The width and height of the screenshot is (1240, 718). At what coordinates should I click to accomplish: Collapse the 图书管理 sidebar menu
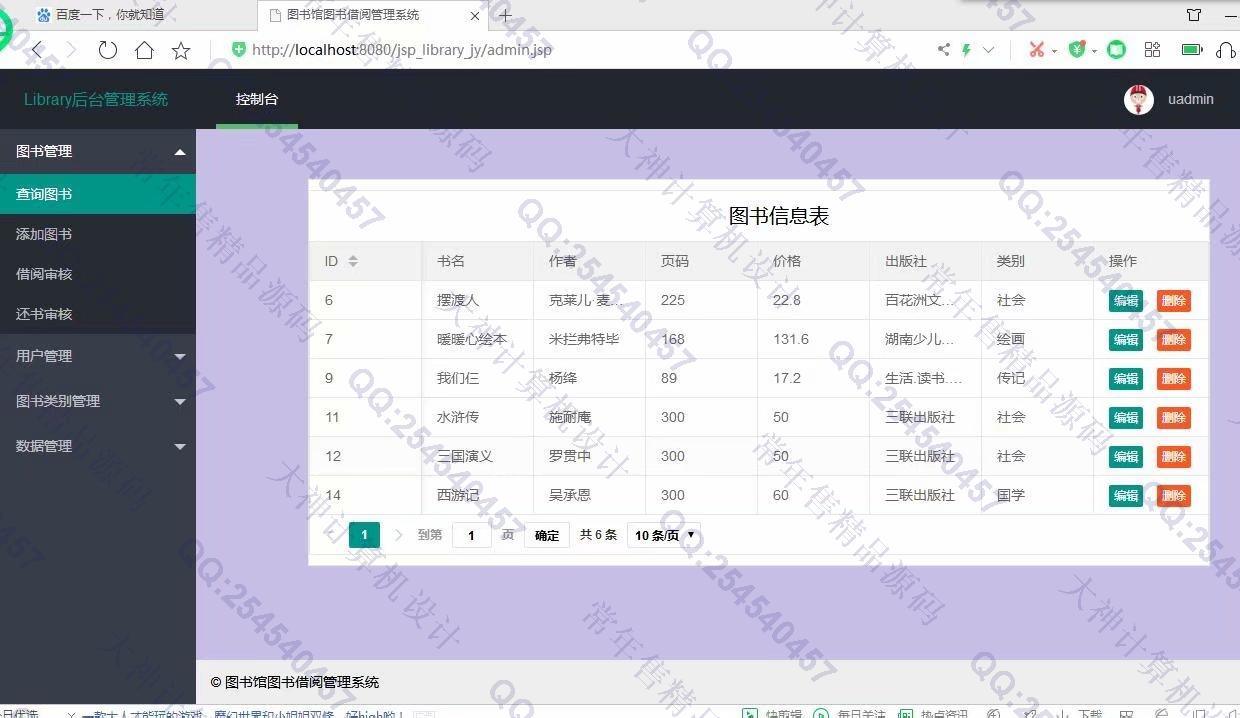(98, 151)
